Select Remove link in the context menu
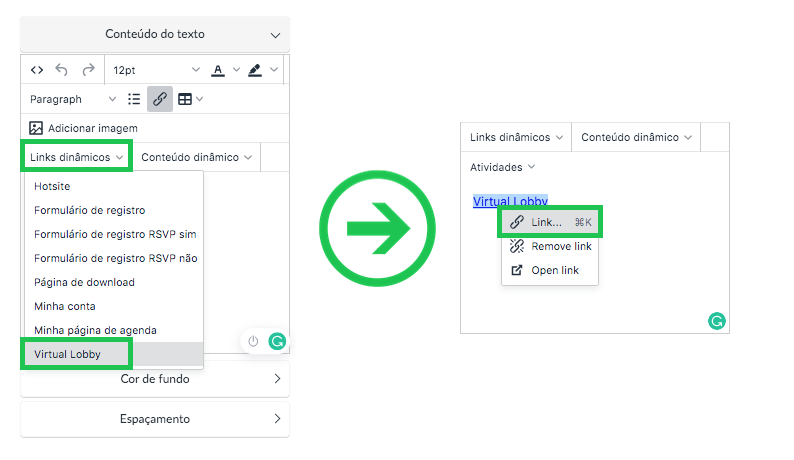 coord(550,246)
